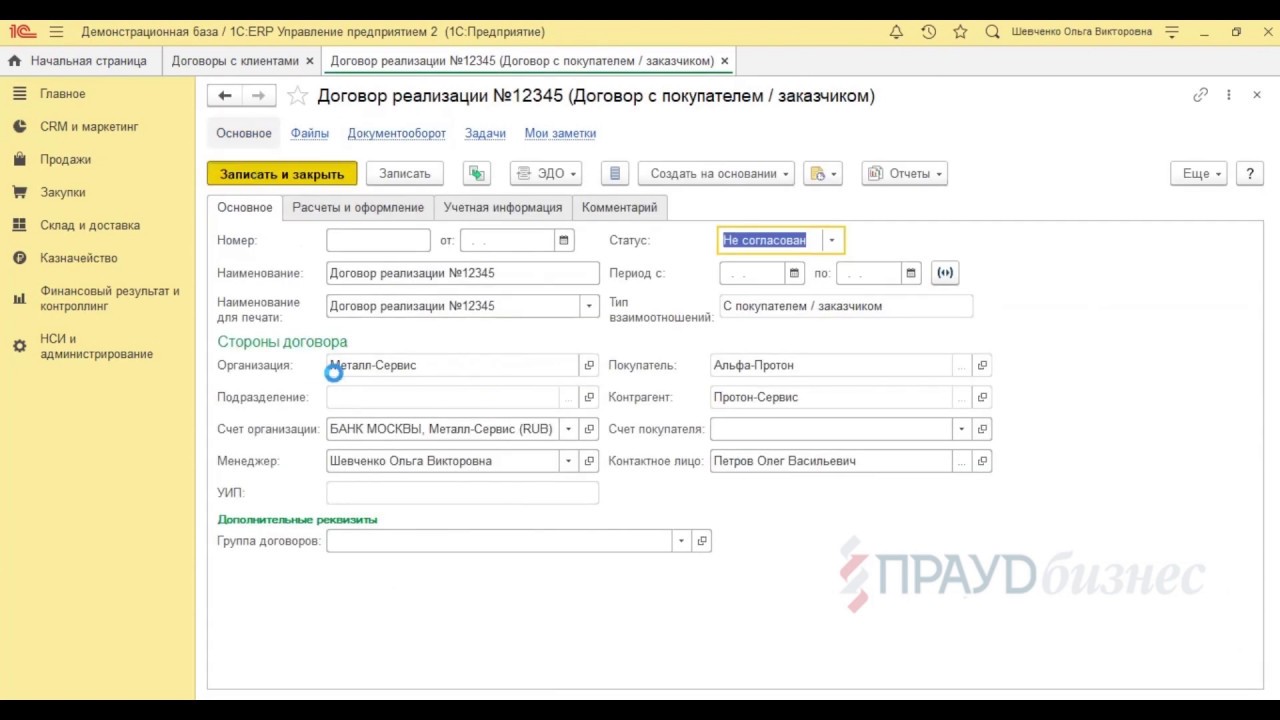This screenshot has width=1280, height=720.
Task: Expand the 'Наименование для печати' dropdown arrow
Action: [589, 306]
